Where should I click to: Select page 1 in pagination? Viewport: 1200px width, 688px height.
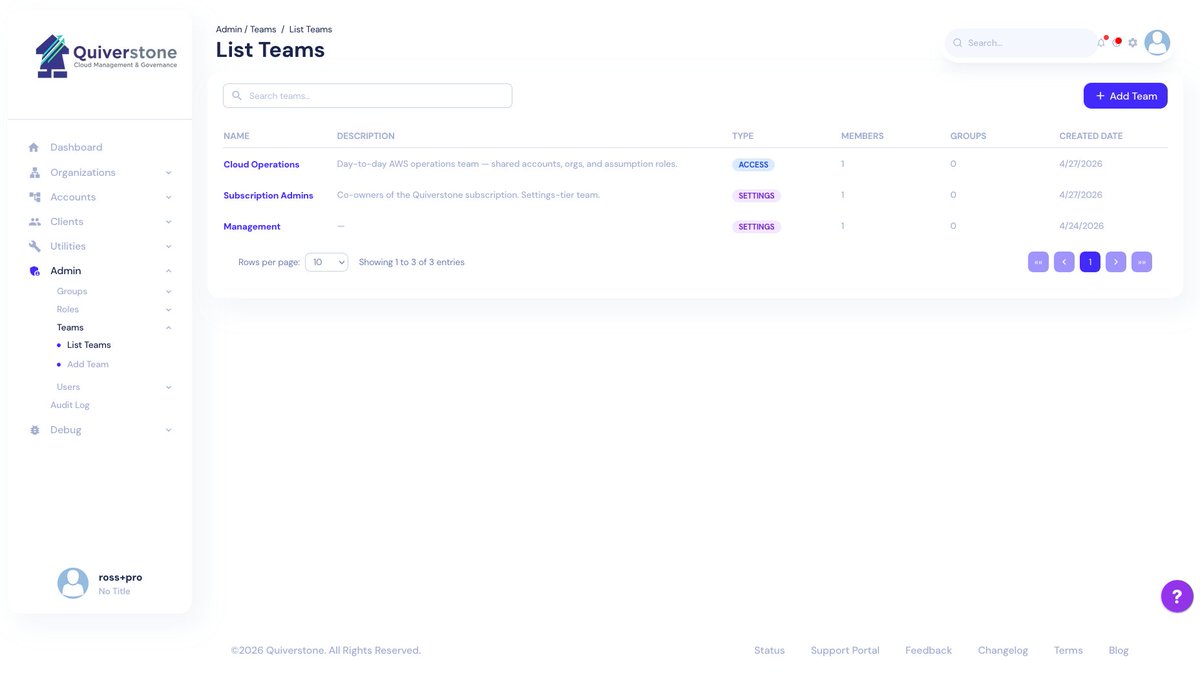coord(1090,262)
